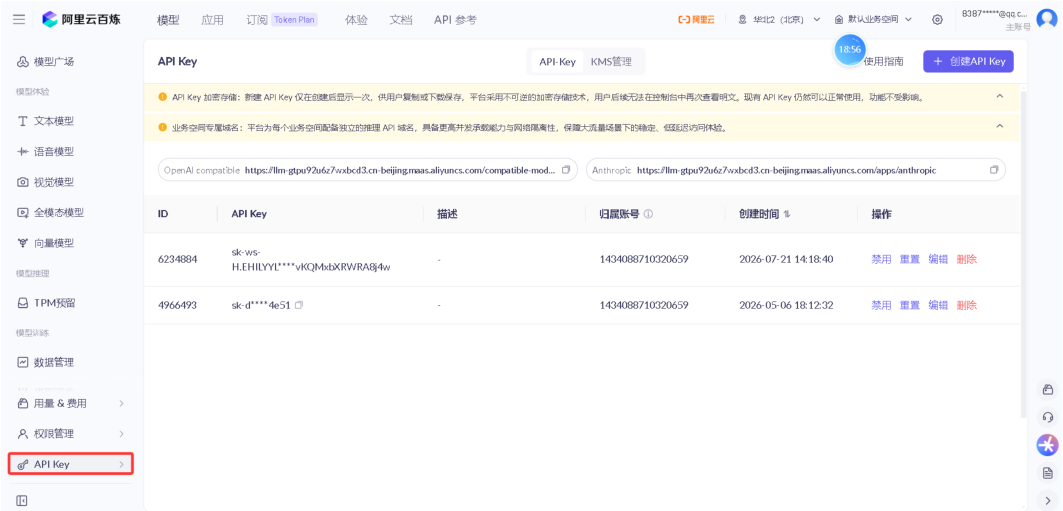Collapse the sidebar with bottom-left icon
Viewport: 1063px width, 511px height.
[x=22, y=501]
